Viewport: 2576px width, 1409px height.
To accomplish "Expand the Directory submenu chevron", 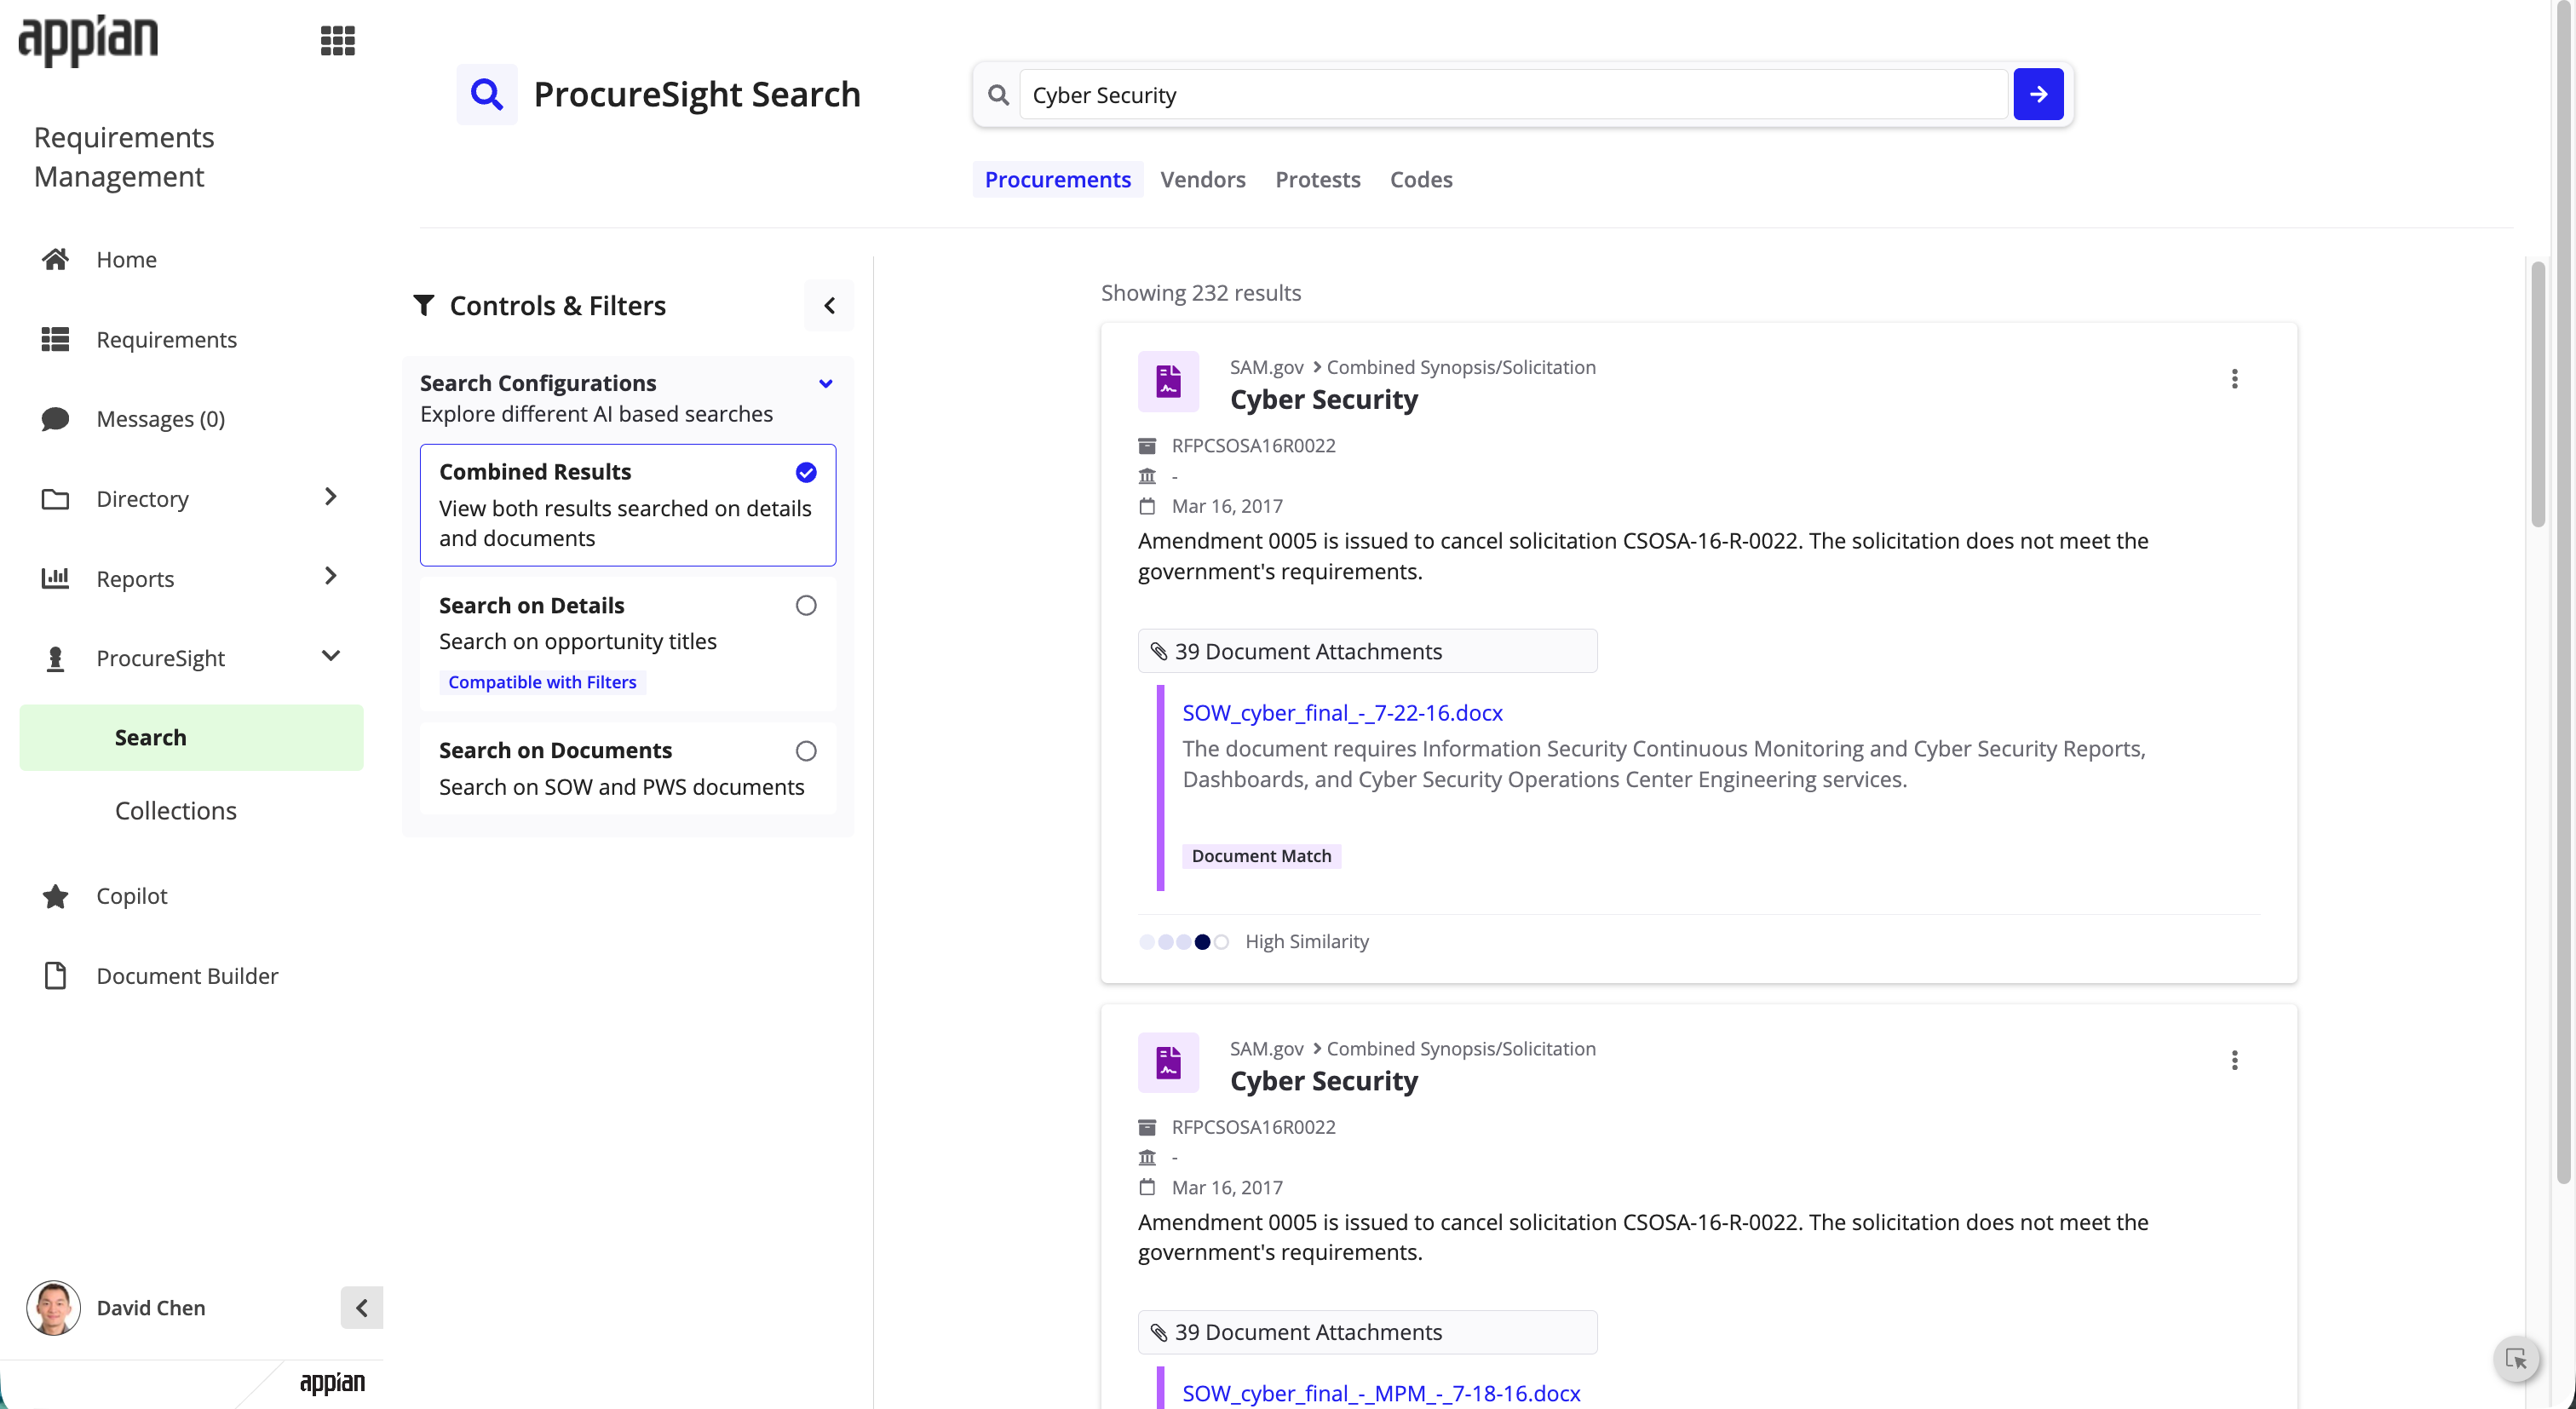I will (331, 497).
